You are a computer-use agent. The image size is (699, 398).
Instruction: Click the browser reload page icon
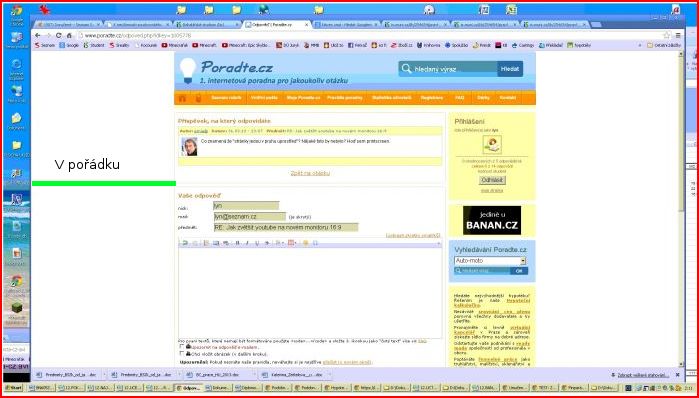[58, 35]
